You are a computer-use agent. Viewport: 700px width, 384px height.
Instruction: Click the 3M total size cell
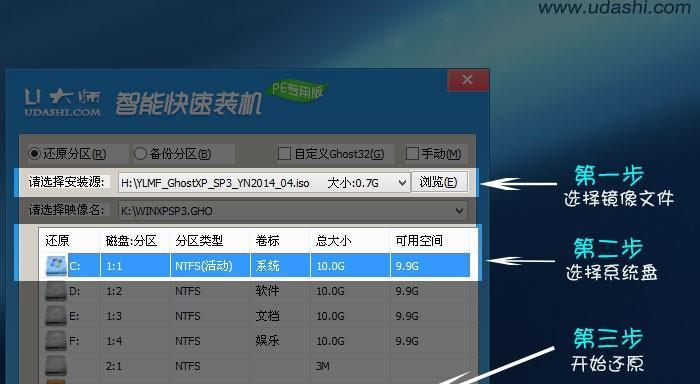(x=323, y=366)
